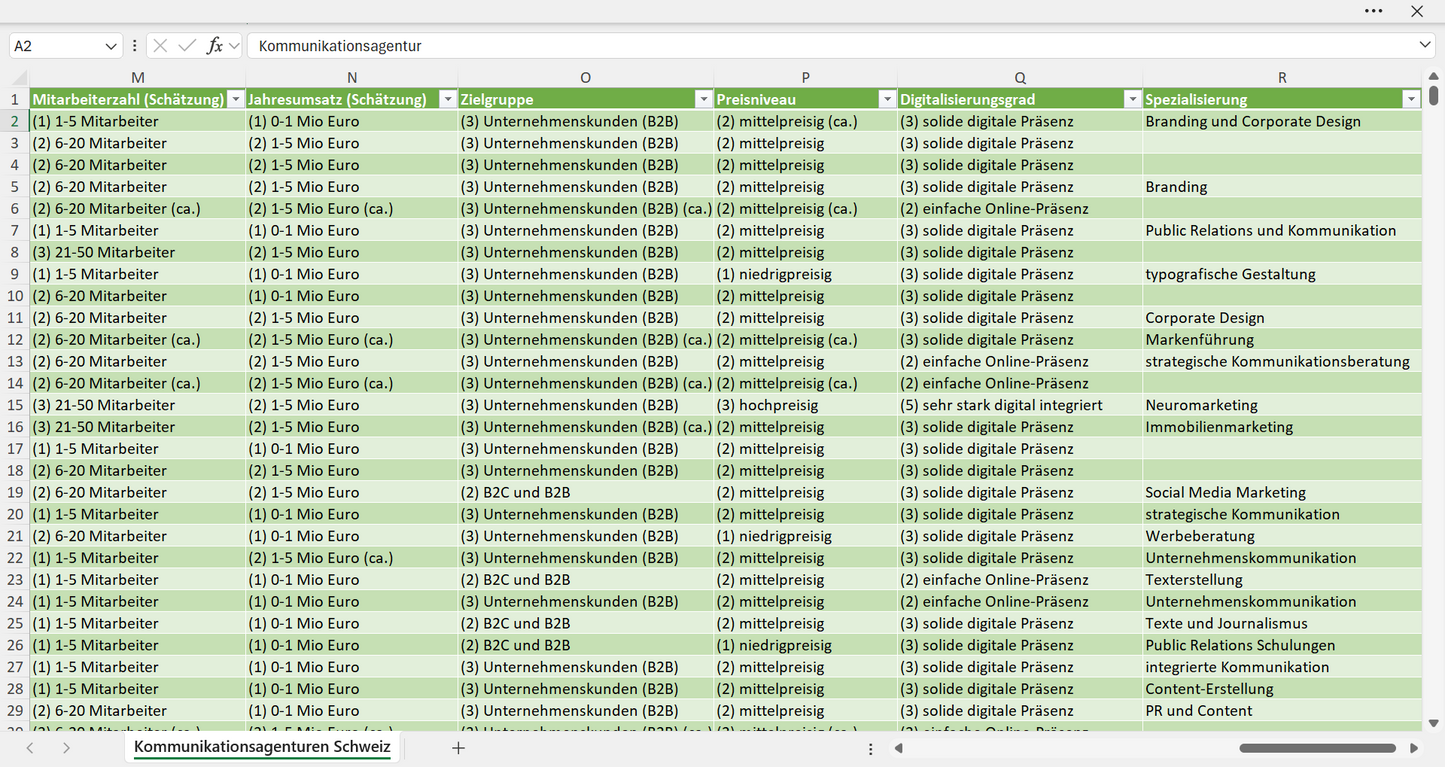The image size is (1445, 767).
Task: Open Jahresumsatz (Schätzung) filter dropdown
Action: click(447, 99)
